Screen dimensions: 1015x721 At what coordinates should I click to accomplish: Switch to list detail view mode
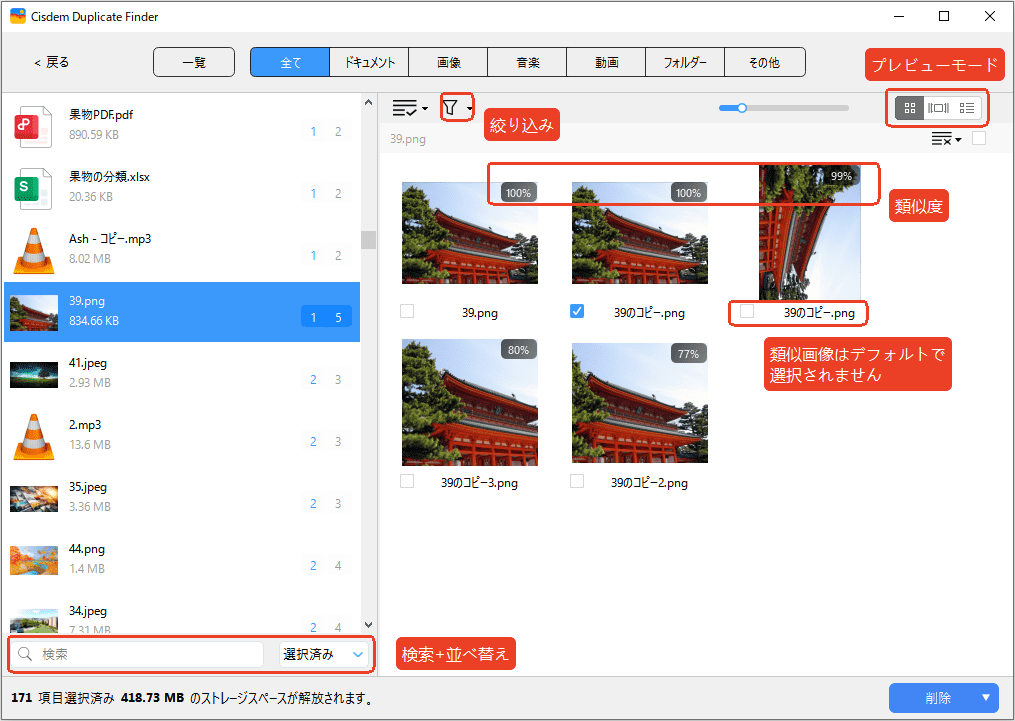pyautogui.click(x=966, y=107)
